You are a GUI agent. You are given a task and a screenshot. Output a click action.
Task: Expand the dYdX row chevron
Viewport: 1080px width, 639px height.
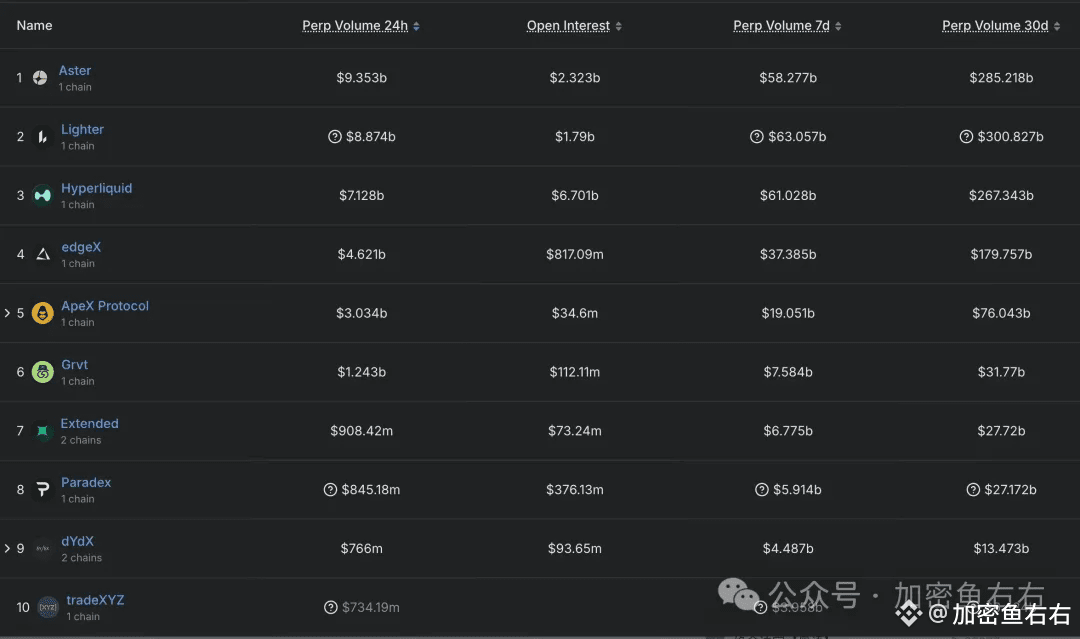[x=7, y=548]
